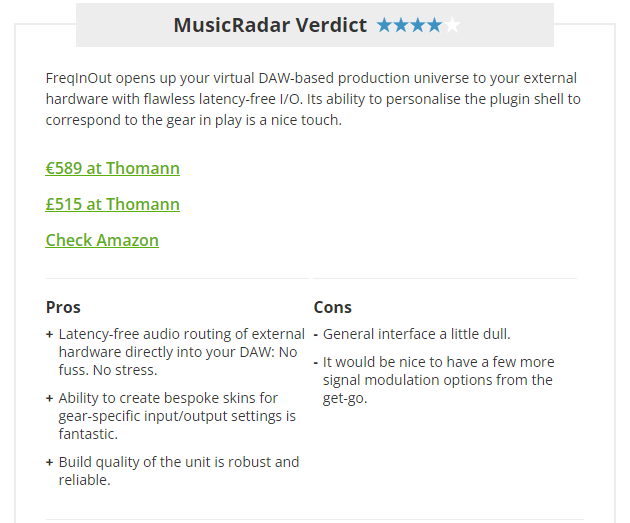Click the plus icon beside Build quality pro
The height and width of the screenshot is (523, 630).
50,462
